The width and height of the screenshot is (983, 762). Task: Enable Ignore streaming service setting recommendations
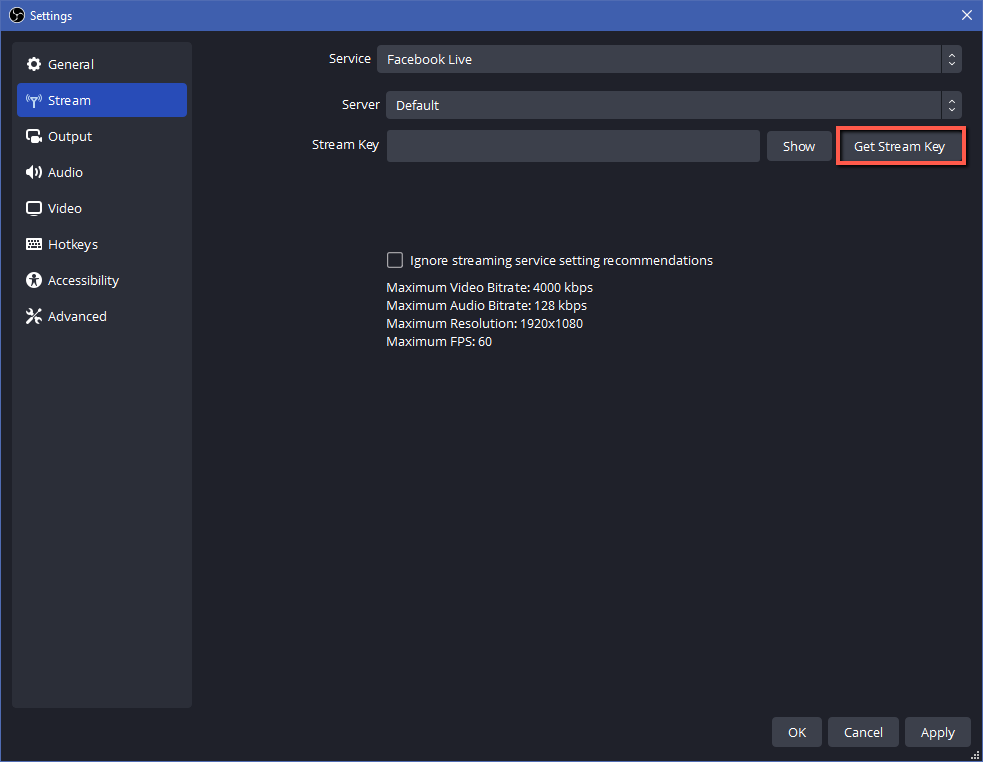coord(395,260)
